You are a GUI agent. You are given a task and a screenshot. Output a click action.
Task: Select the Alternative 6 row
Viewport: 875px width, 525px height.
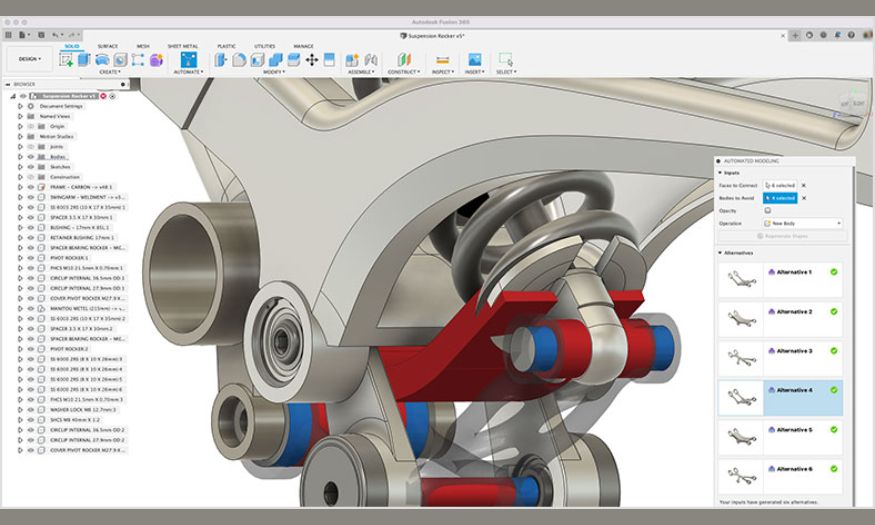point(780,476)
